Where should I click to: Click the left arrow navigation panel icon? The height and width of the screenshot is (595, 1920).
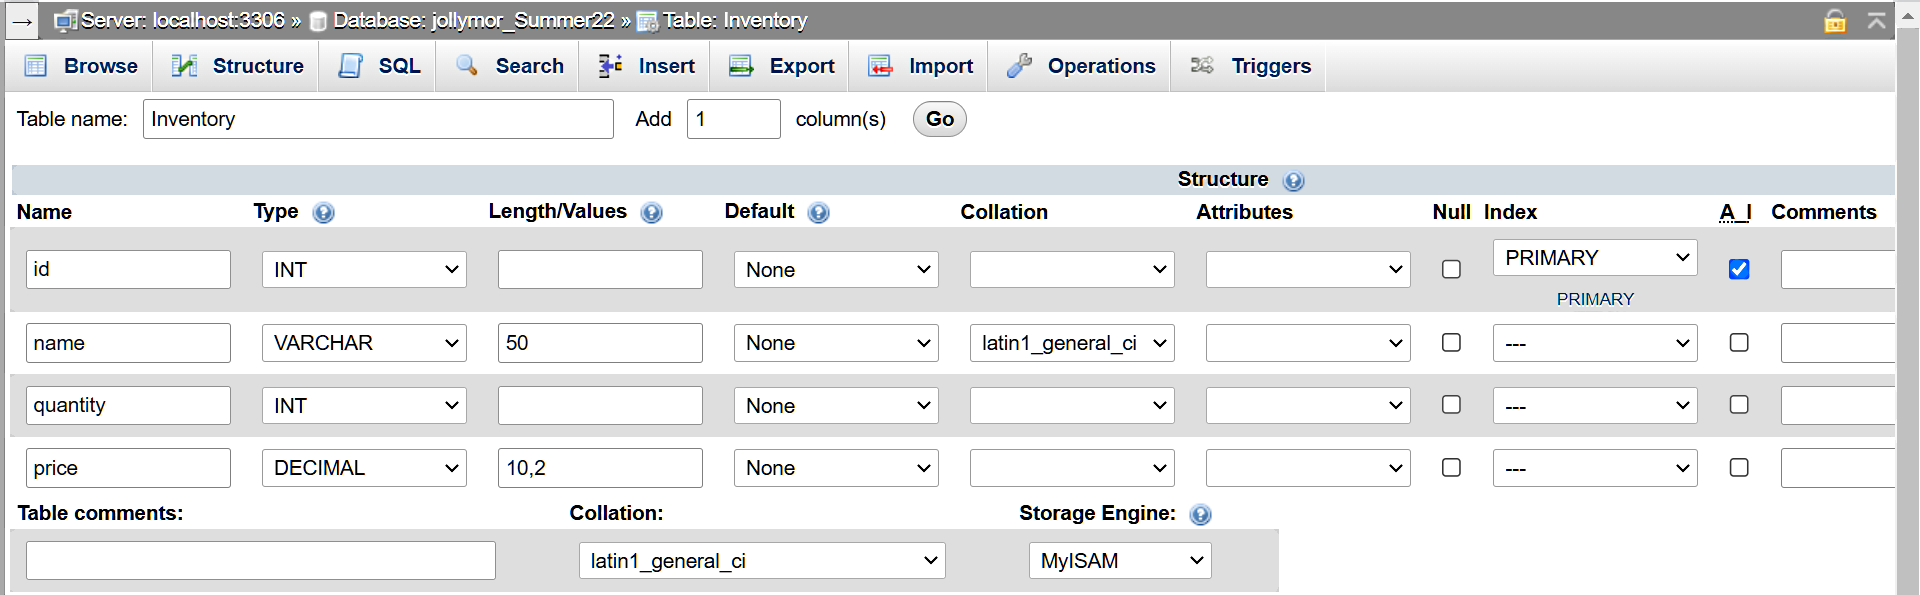pyautogui.click(x=22, y=21)
